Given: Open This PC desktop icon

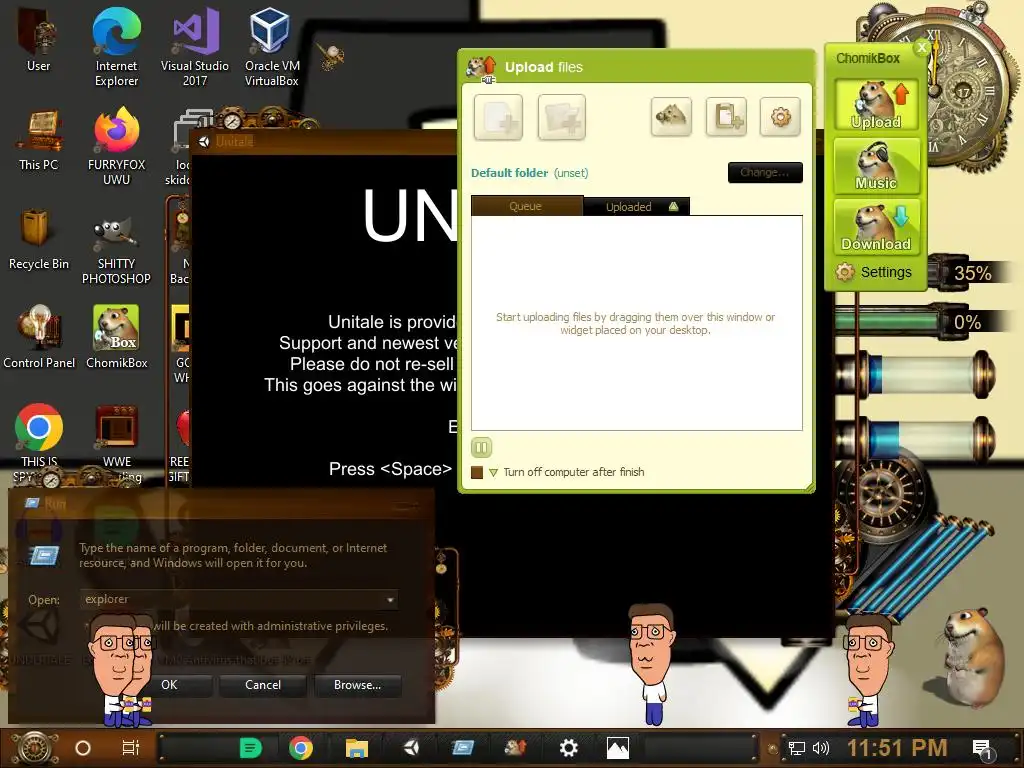Looking at the screenshot, I should (38, 140).
